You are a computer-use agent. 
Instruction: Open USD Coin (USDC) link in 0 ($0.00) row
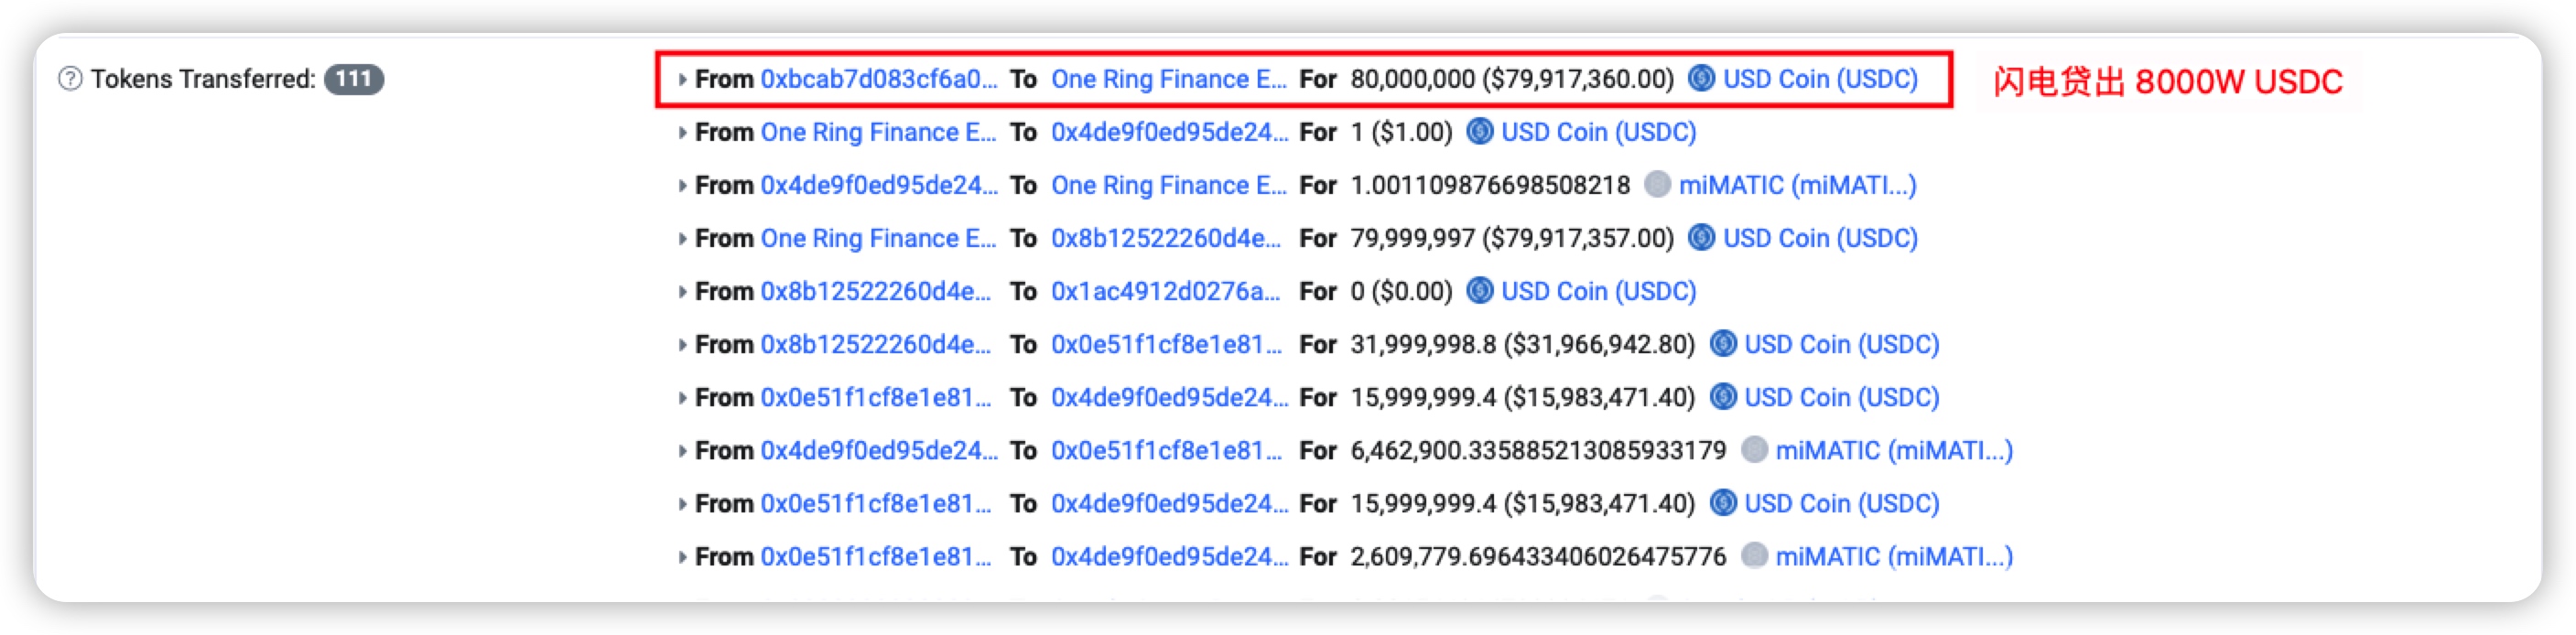[x=1599, y=291]
